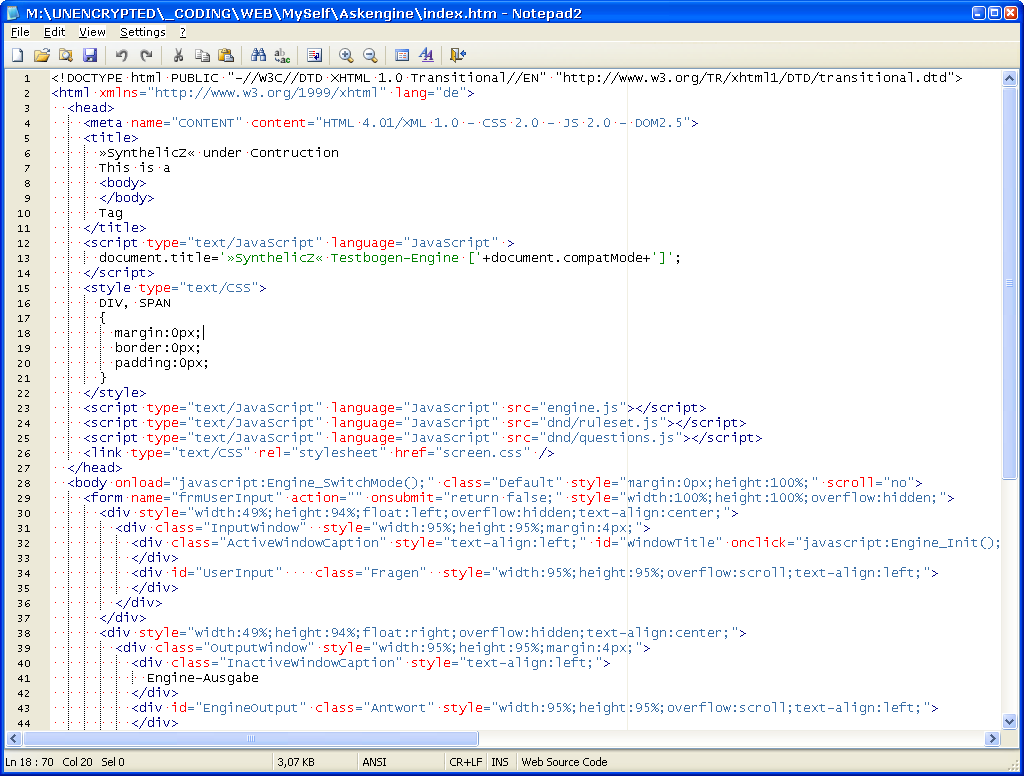Viewport: 1024px width, 776px height.
Task: Click the closing "</head>" tag
Action: pos(95,468)
